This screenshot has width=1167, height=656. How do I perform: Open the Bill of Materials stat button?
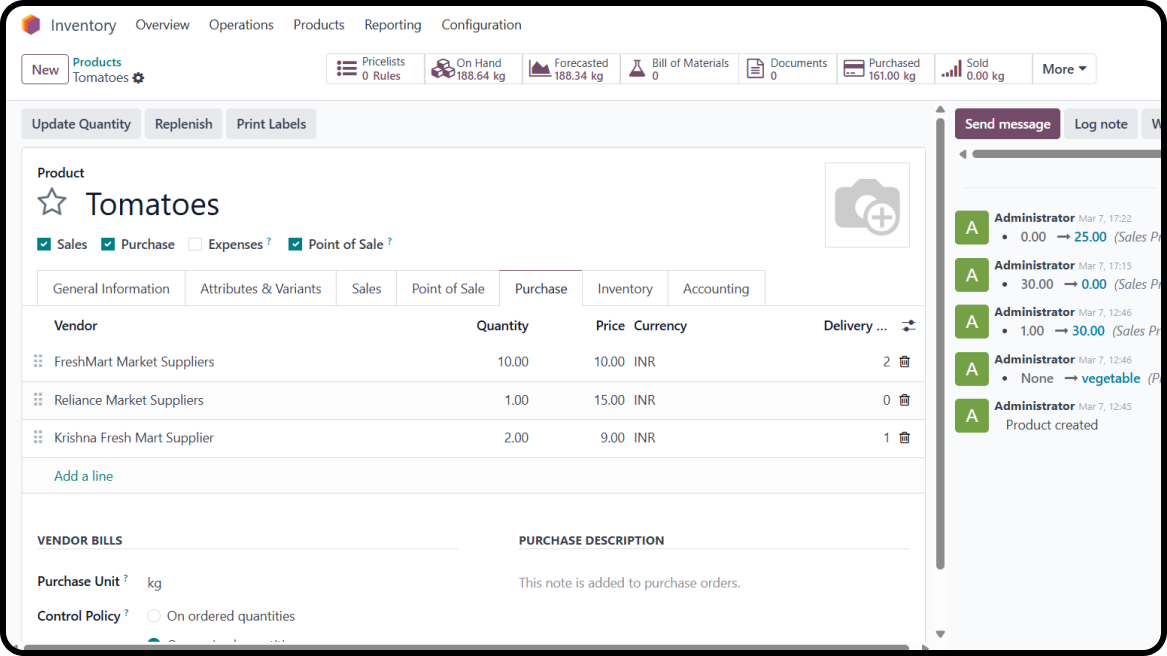(680, 69)
